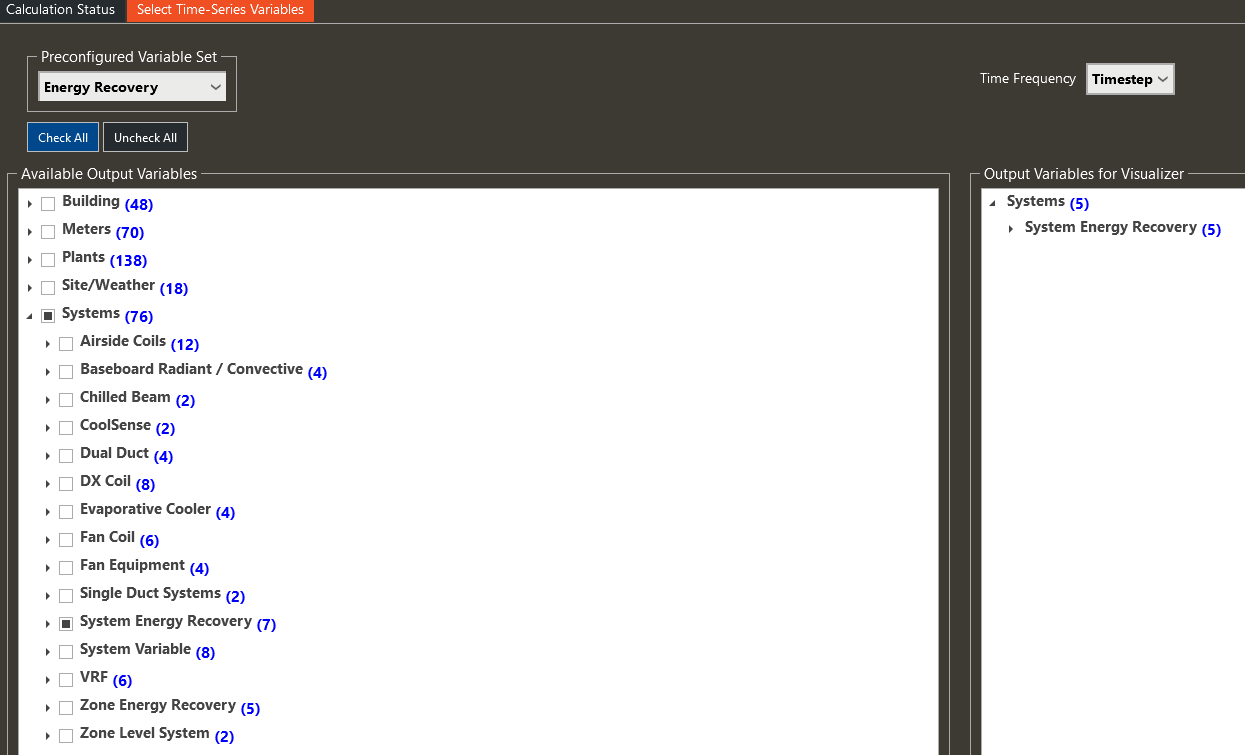The height and width of the screenshot is (755, 1245).
Task: Switch to the Calculation Status tab
Action: tap(60, 10)
